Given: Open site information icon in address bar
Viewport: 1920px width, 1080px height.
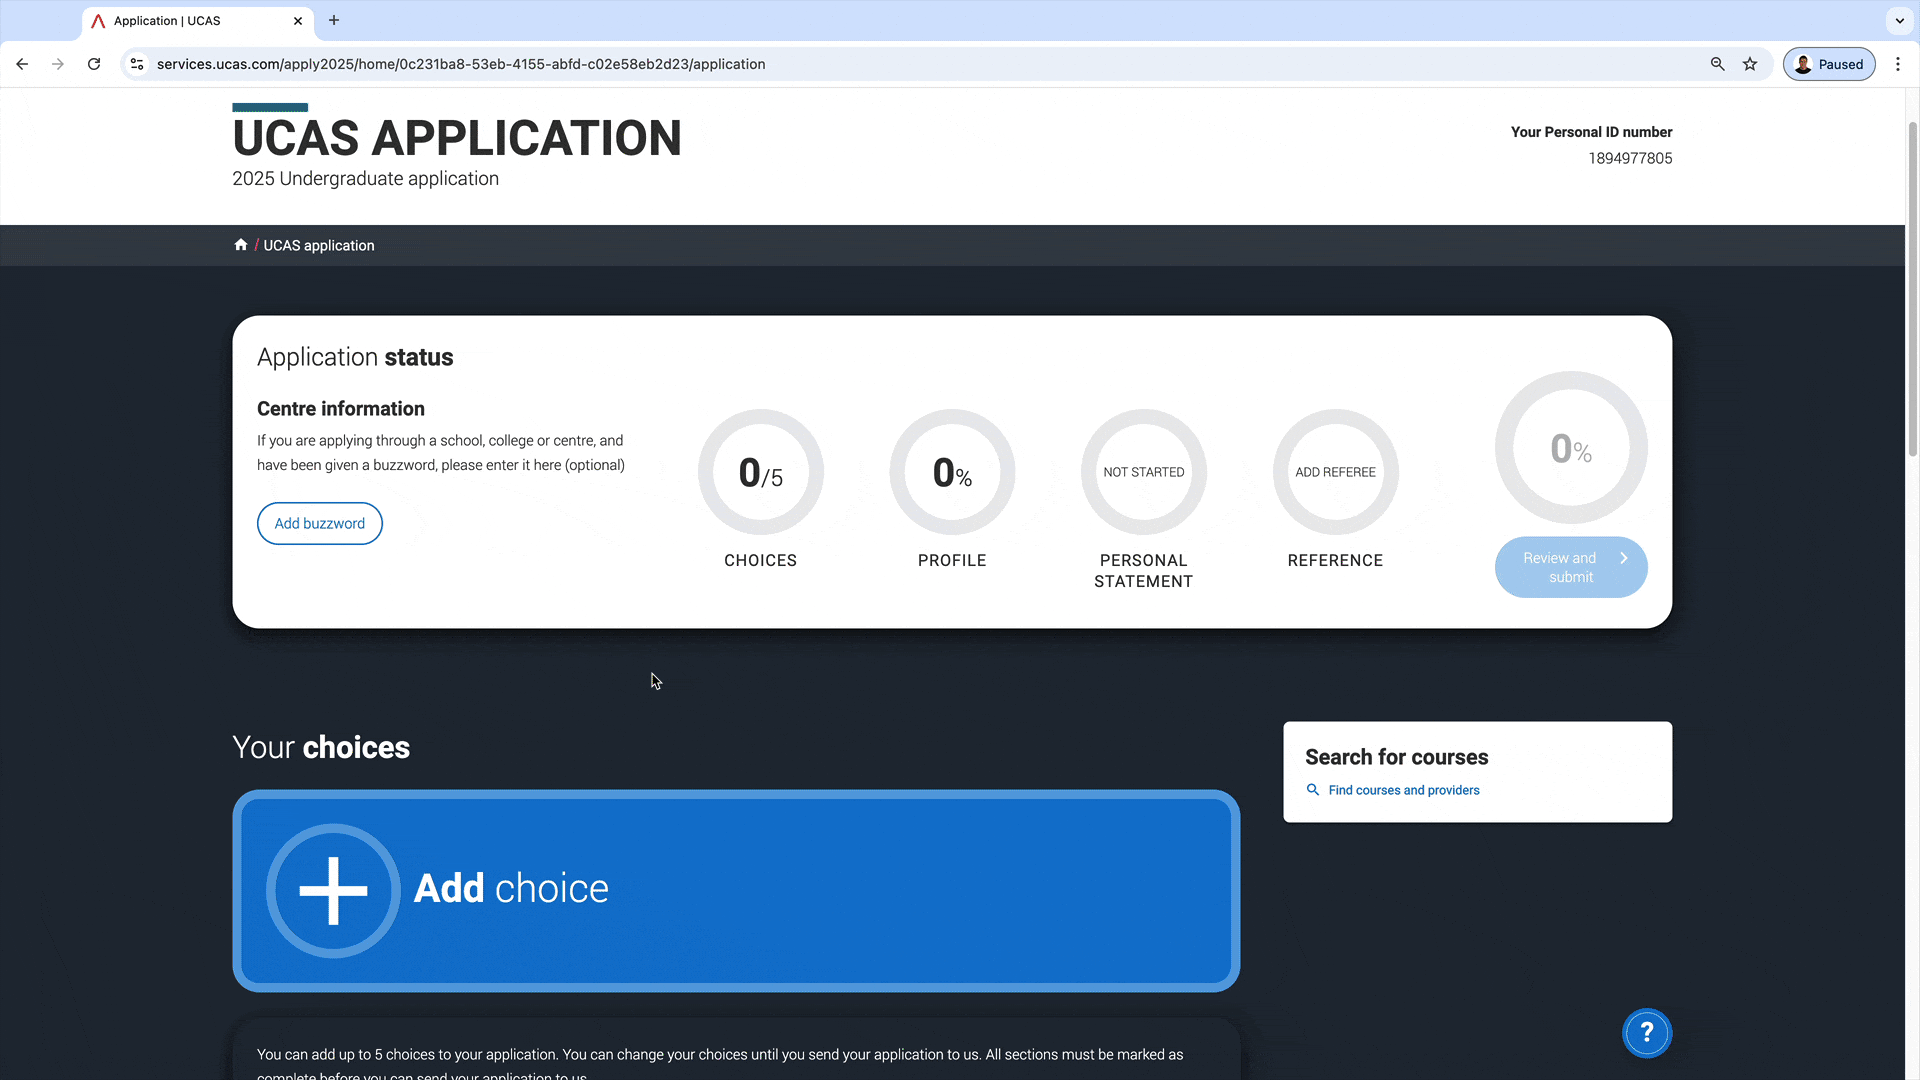Looking at the screenshot, I should [x=137, y=64].
